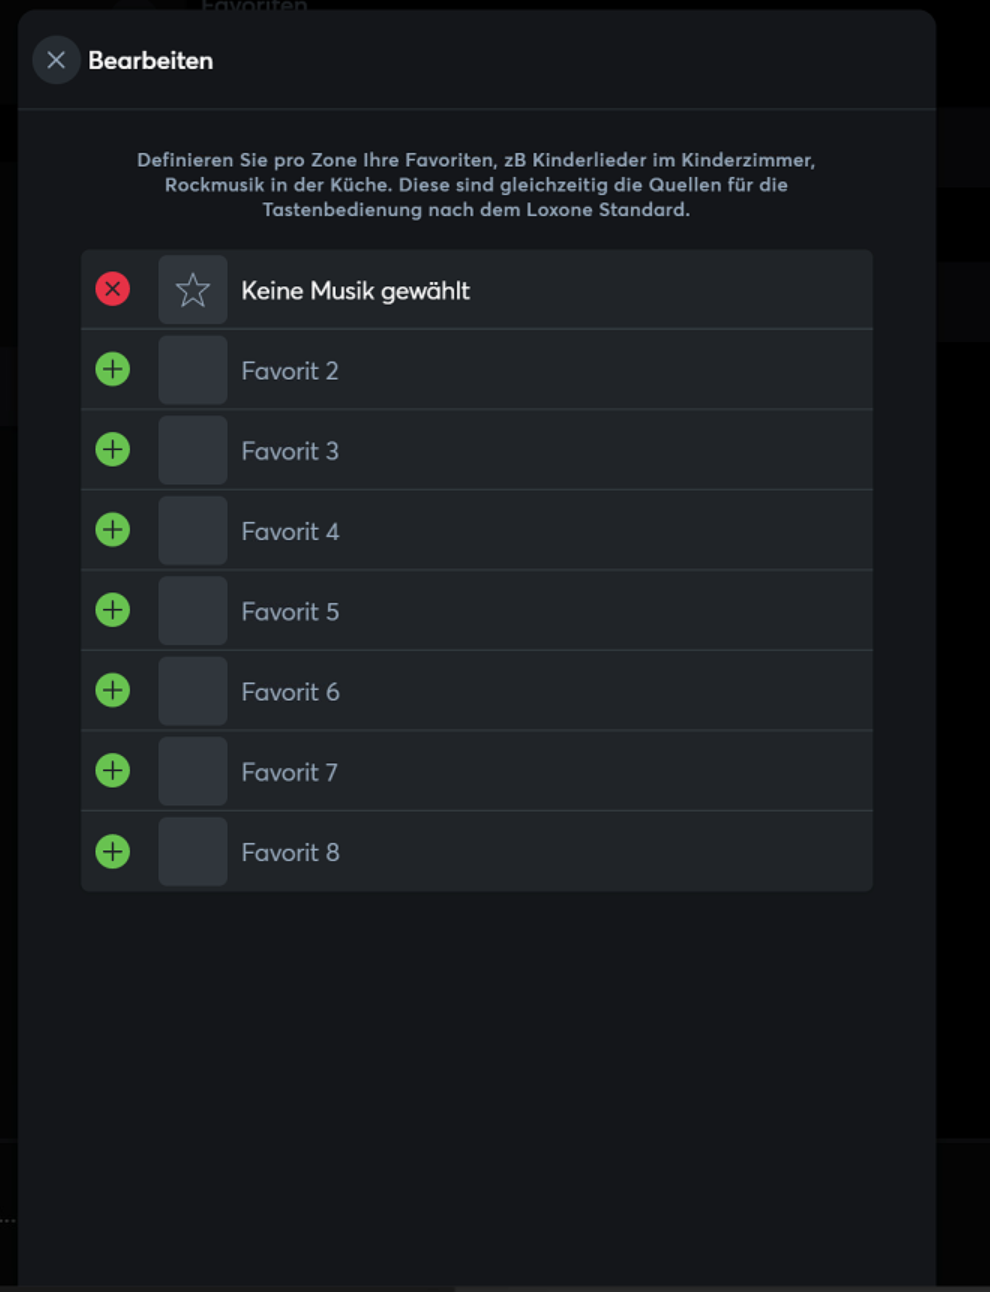This screenshot has width=990, height=1292.
Task: Select the 'Keine Musik gewählt' entry
Action: 355,291
